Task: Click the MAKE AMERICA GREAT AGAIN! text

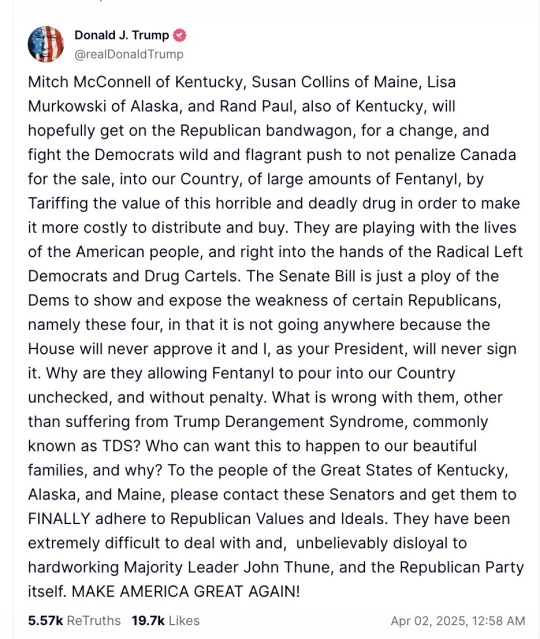Action: tap(186, 591)
